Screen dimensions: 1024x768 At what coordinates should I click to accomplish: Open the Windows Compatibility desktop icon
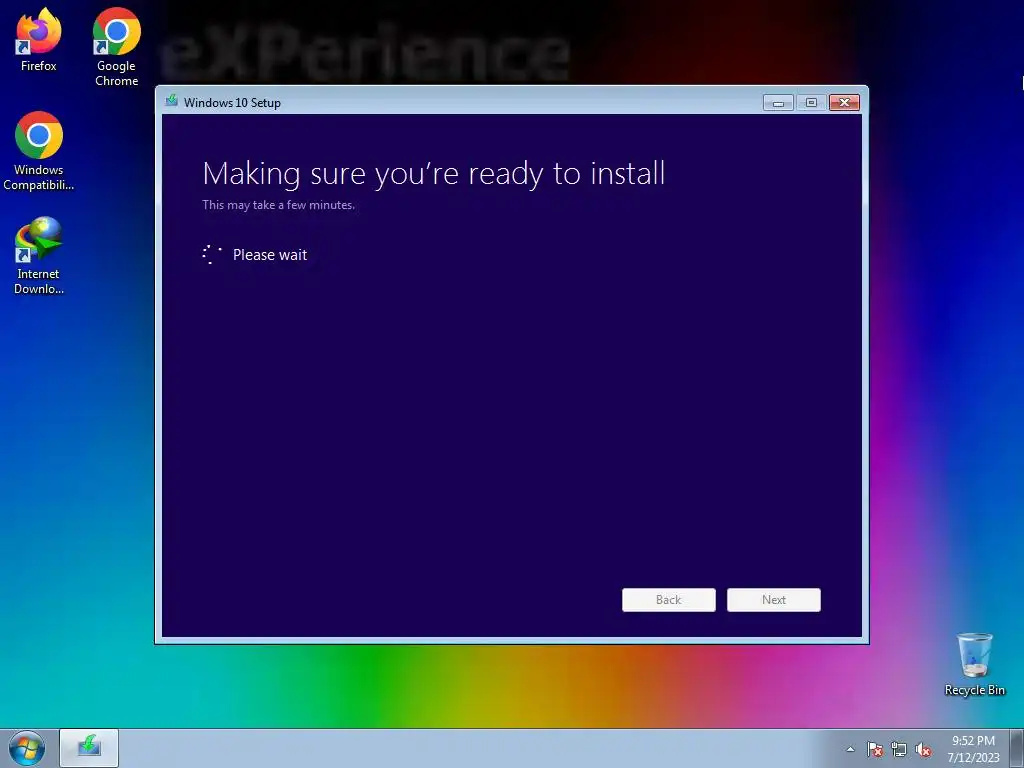coord(39,152)
